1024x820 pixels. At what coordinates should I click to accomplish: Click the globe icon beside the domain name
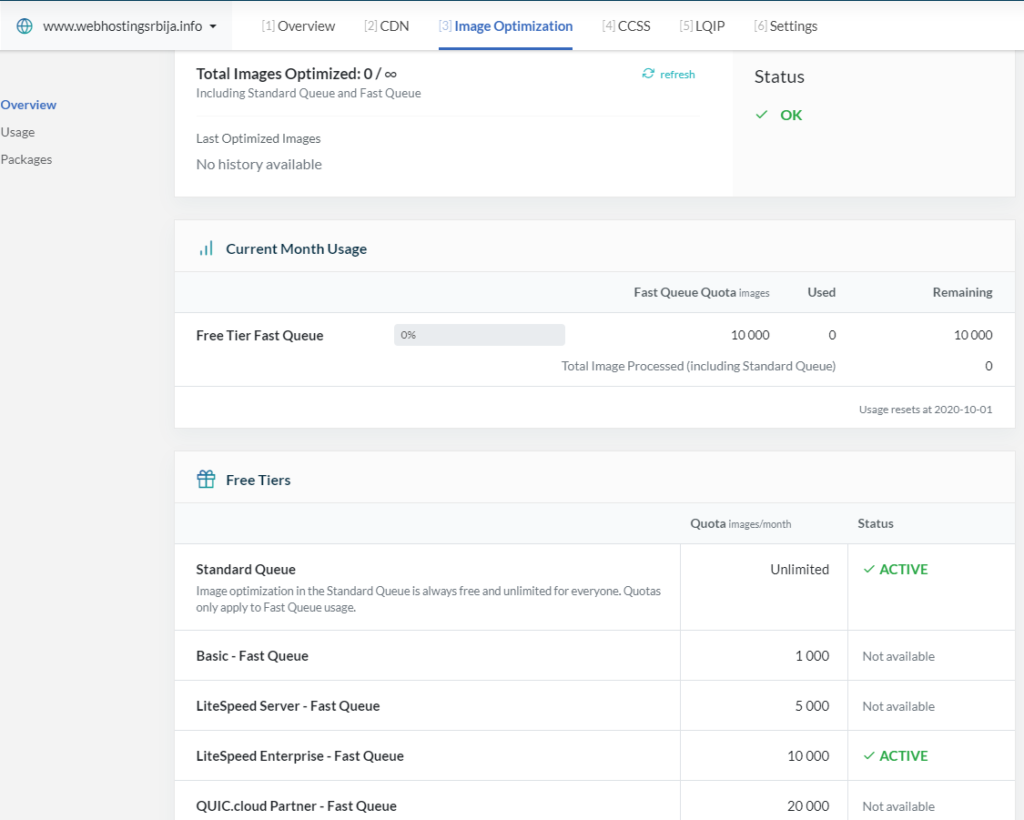[24, 26]
